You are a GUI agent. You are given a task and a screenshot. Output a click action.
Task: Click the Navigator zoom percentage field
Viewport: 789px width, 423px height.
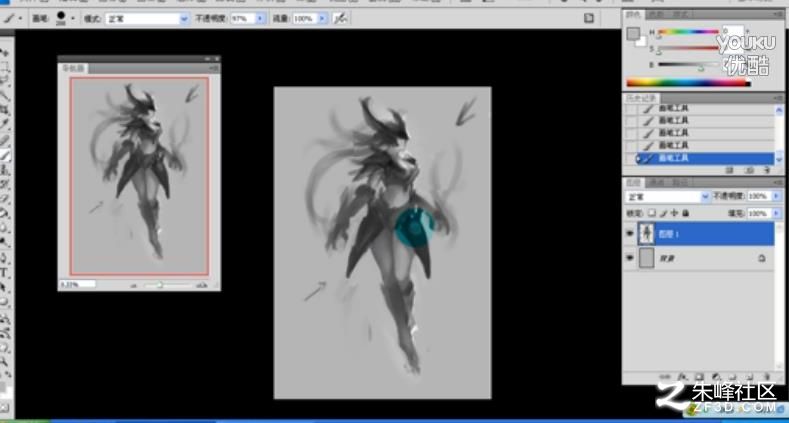pos(77,284)
